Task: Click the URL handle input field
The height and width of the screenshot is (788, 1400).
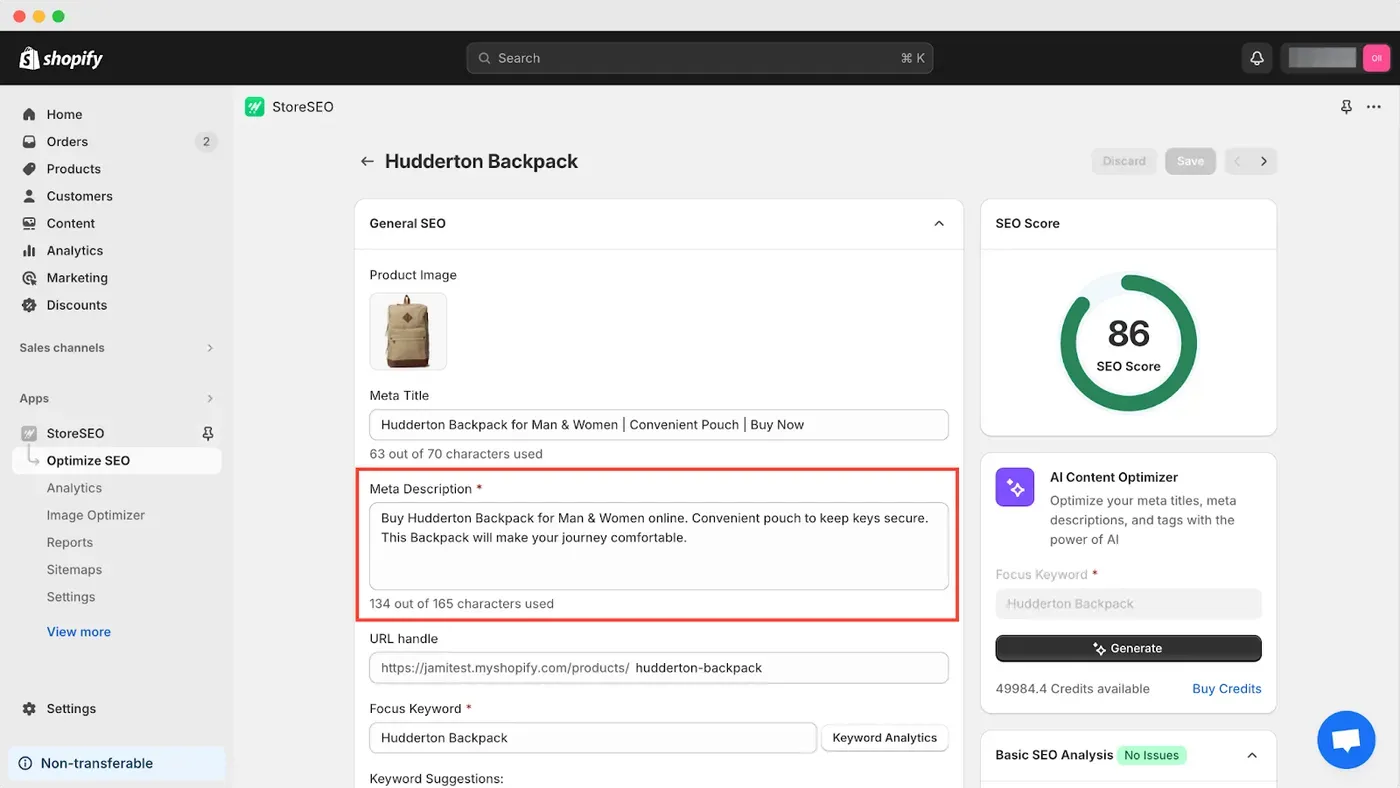Action: 658,668
